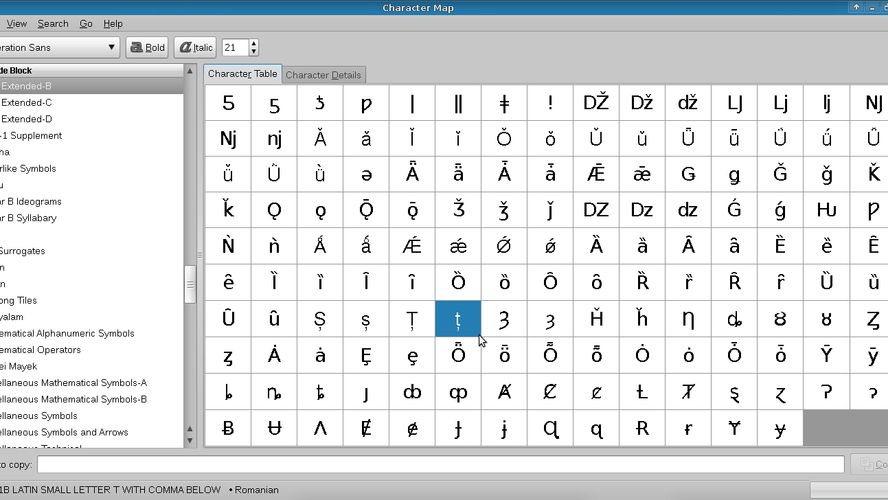Select the turned e 'ǝ' cell

point(366,175)
